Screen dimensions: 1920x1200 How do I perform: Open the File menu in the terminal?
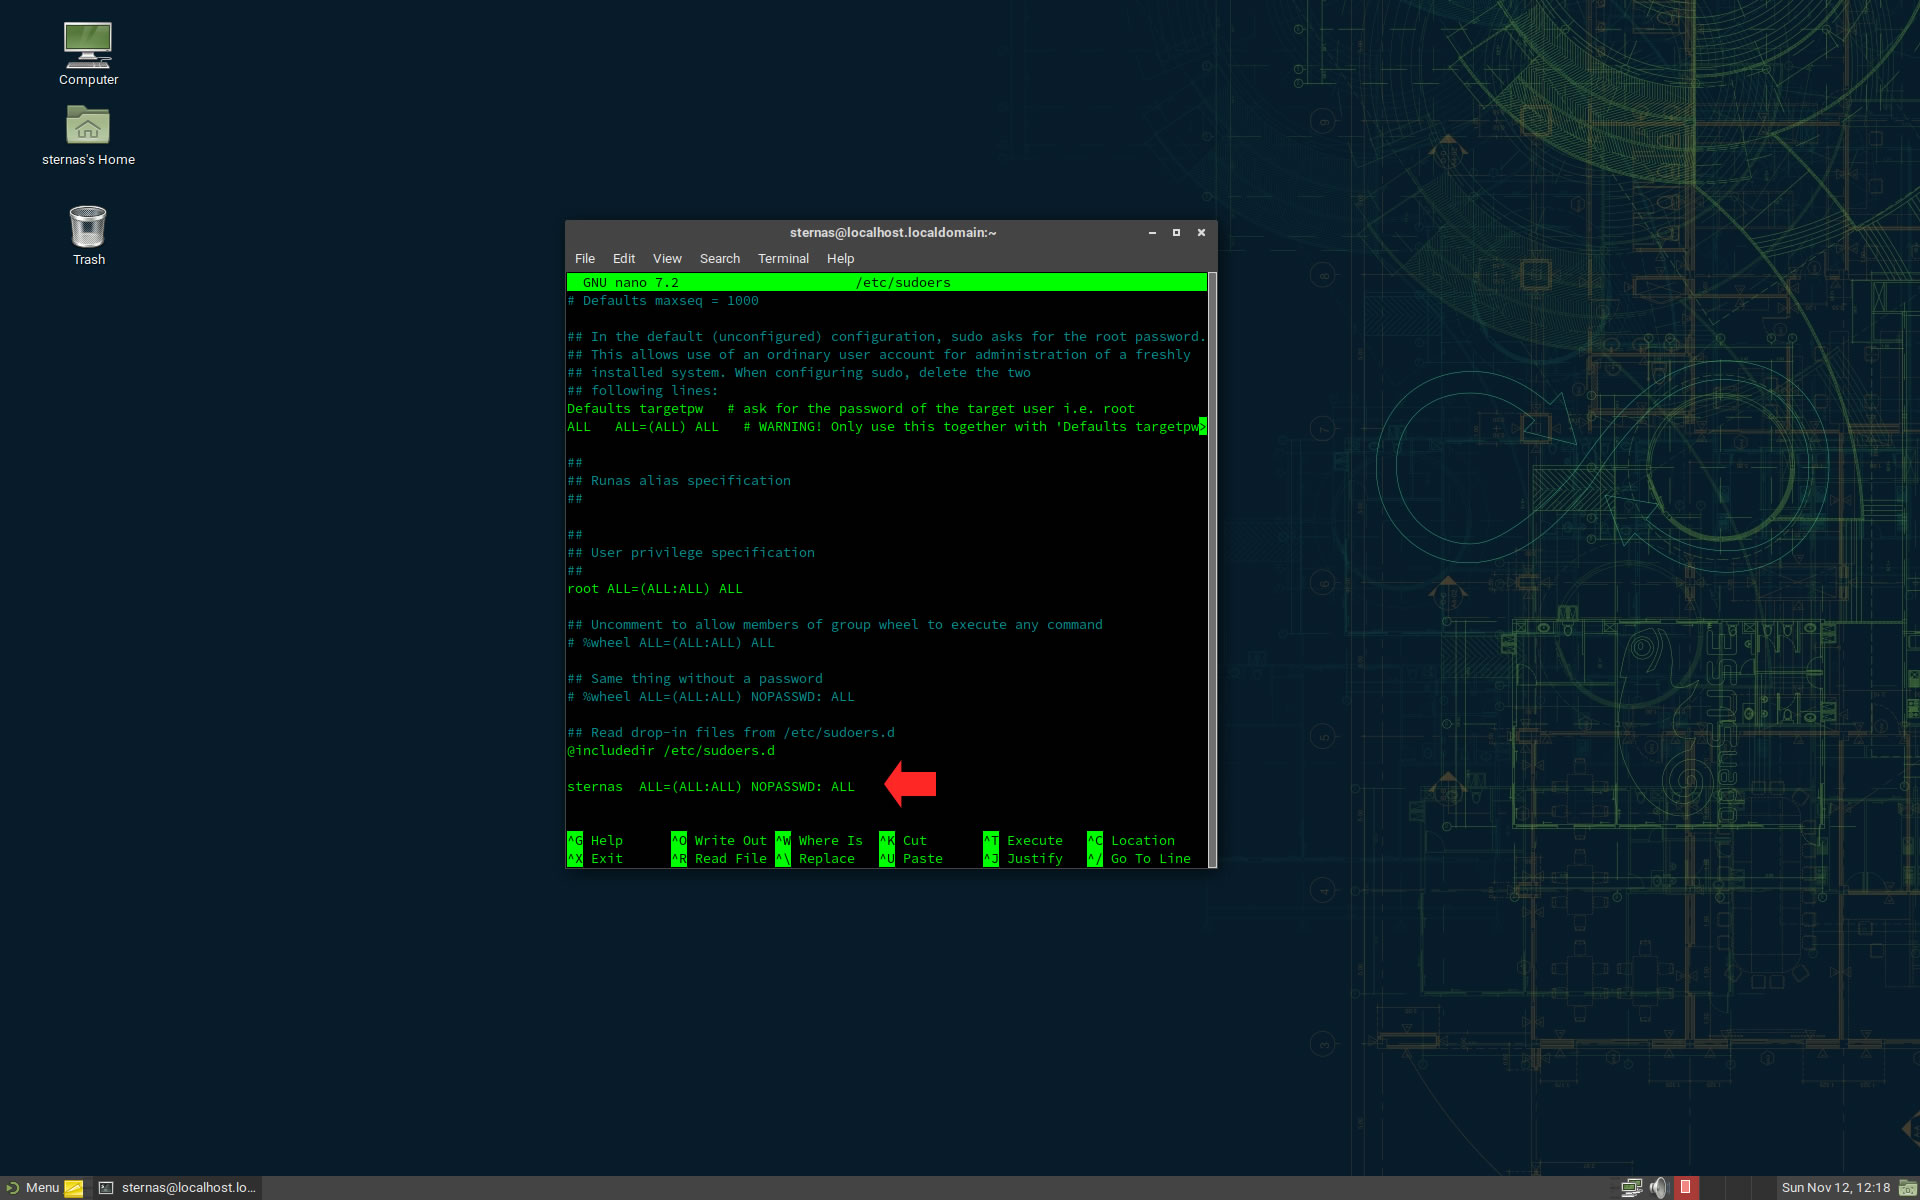585,258
